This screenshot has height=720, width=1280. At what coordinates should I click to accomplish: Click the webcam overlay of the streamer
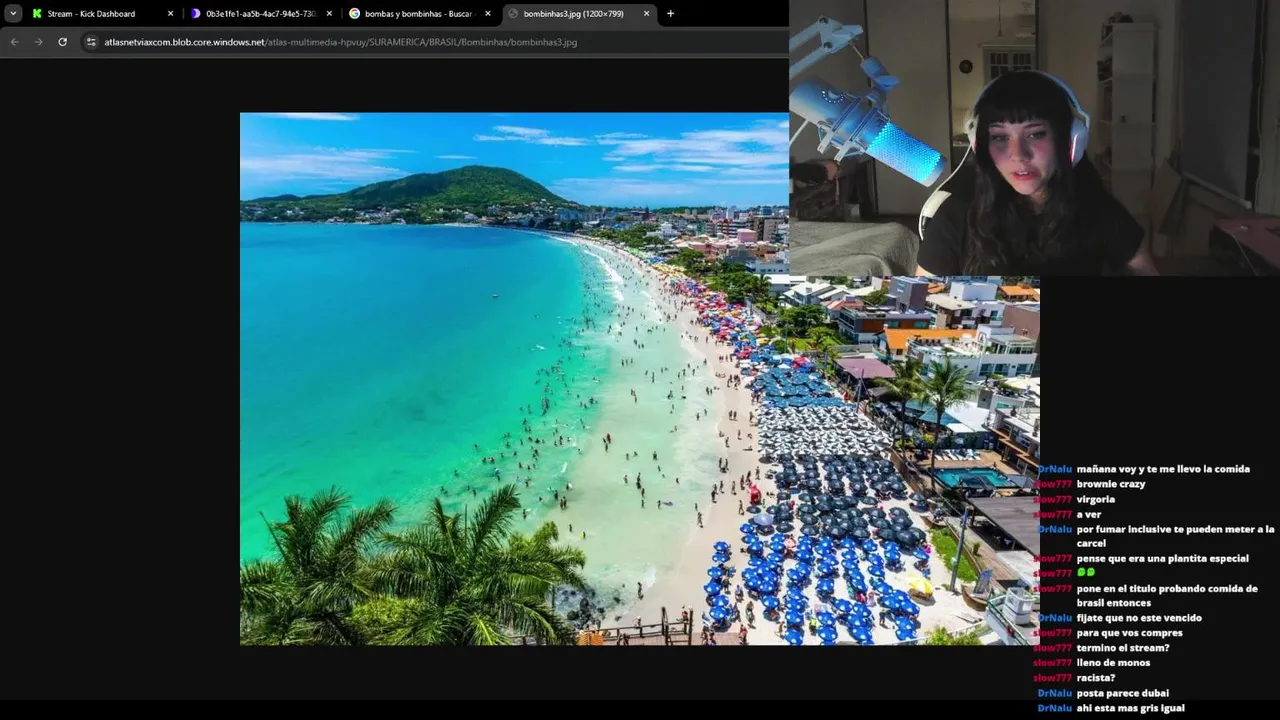coord(1034,137)
